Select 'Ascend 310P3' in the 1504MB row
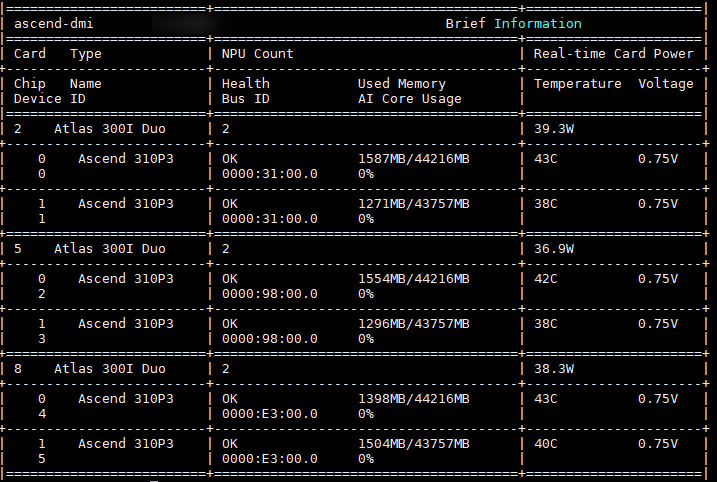Image resolution: width=717 pixels, height=482 pixels. [126, 444]
